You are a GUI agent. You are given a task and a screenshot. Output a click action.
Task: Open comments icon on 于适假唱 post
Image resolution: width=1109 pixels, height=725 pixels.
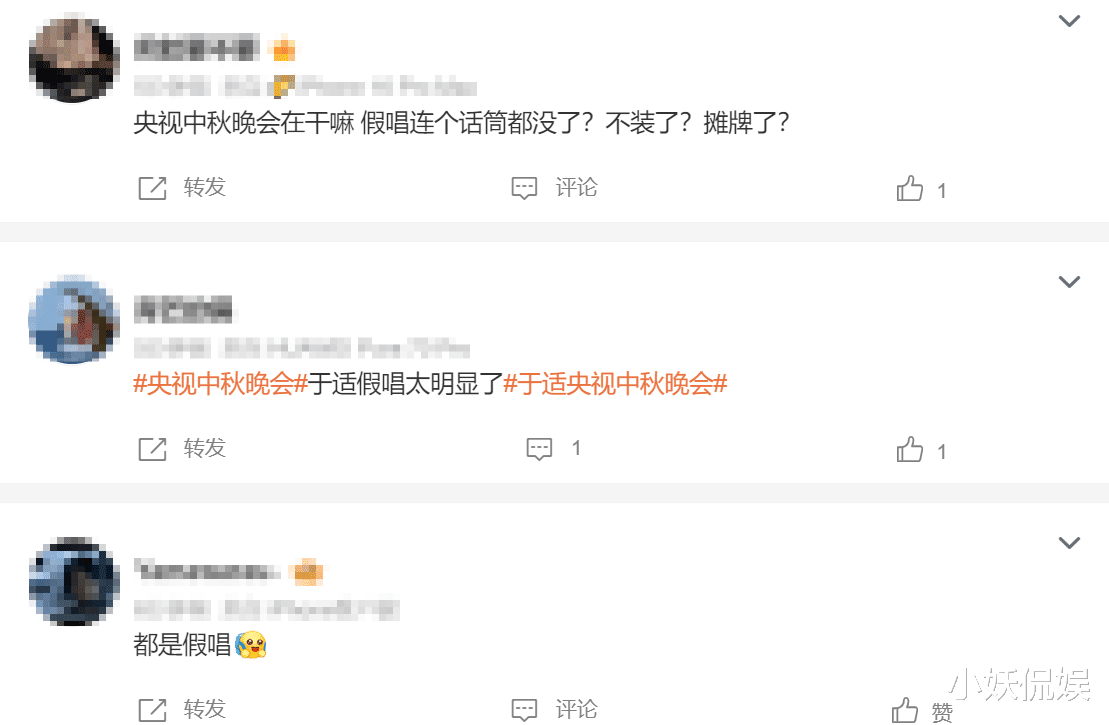[x=539, y=449]
